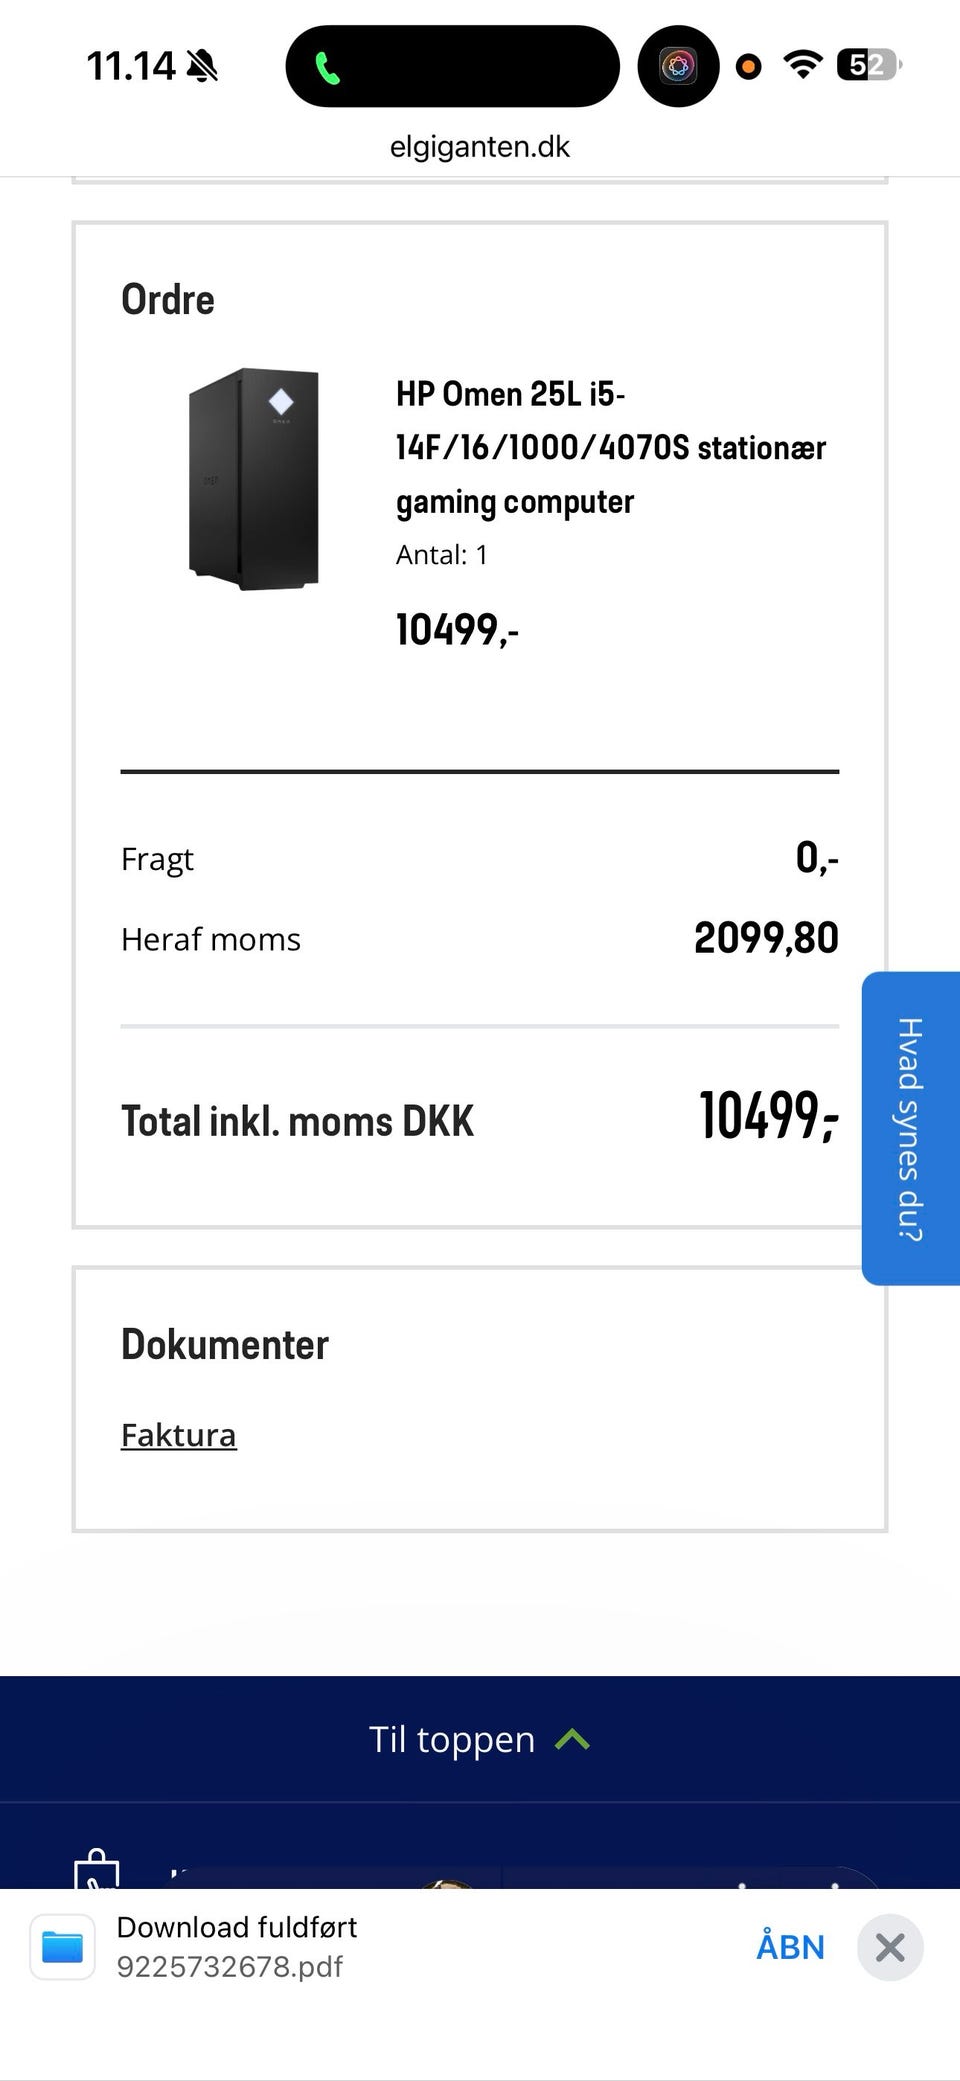Tap the Dokumenter section heading

[225, 1345]
